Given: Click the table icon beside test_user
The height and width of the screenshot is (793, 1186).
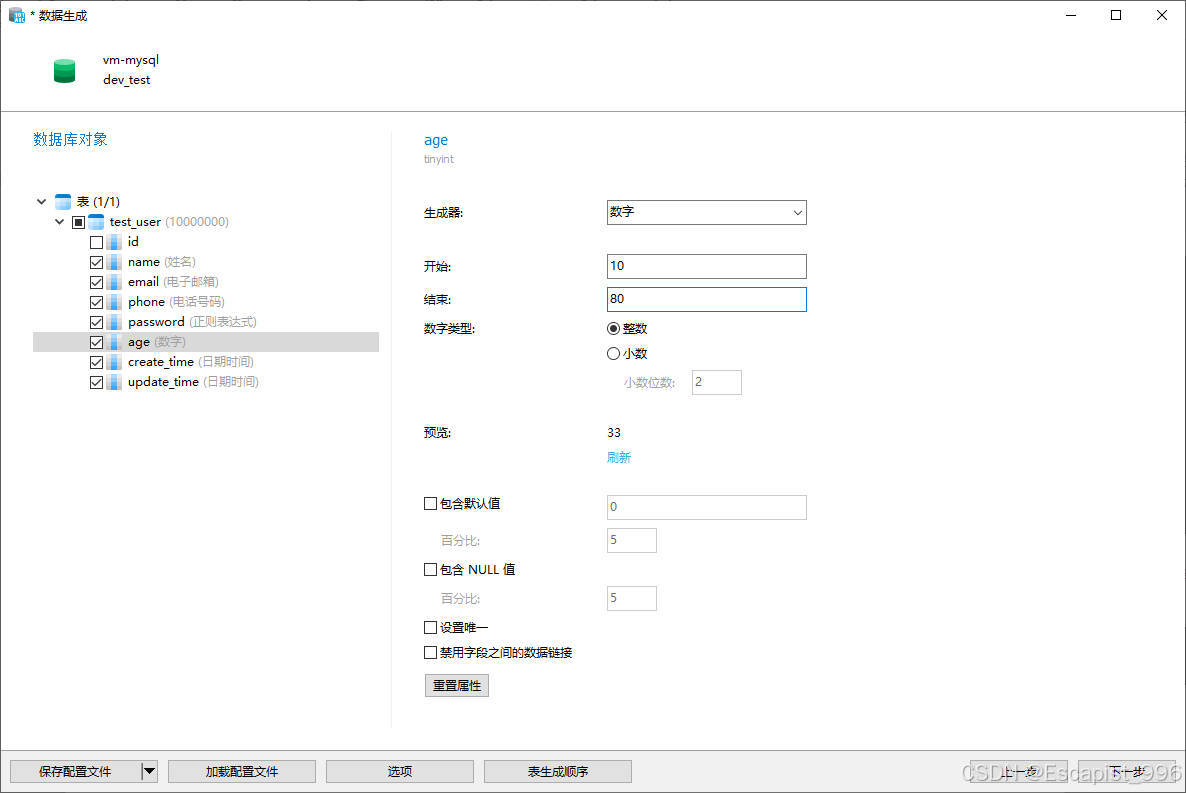Looking at the screenshot, I should pyautogui.click(x=95, y=221).
